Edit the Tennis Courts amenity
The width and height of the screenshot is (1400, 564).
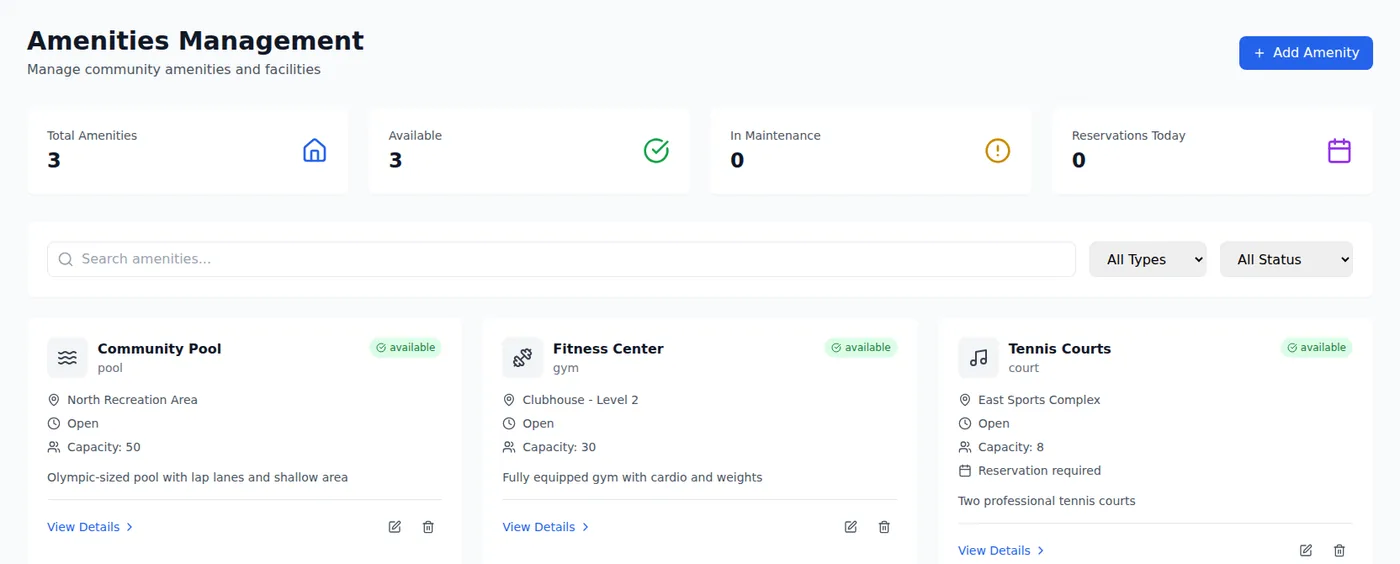(x=1306, y=551)
